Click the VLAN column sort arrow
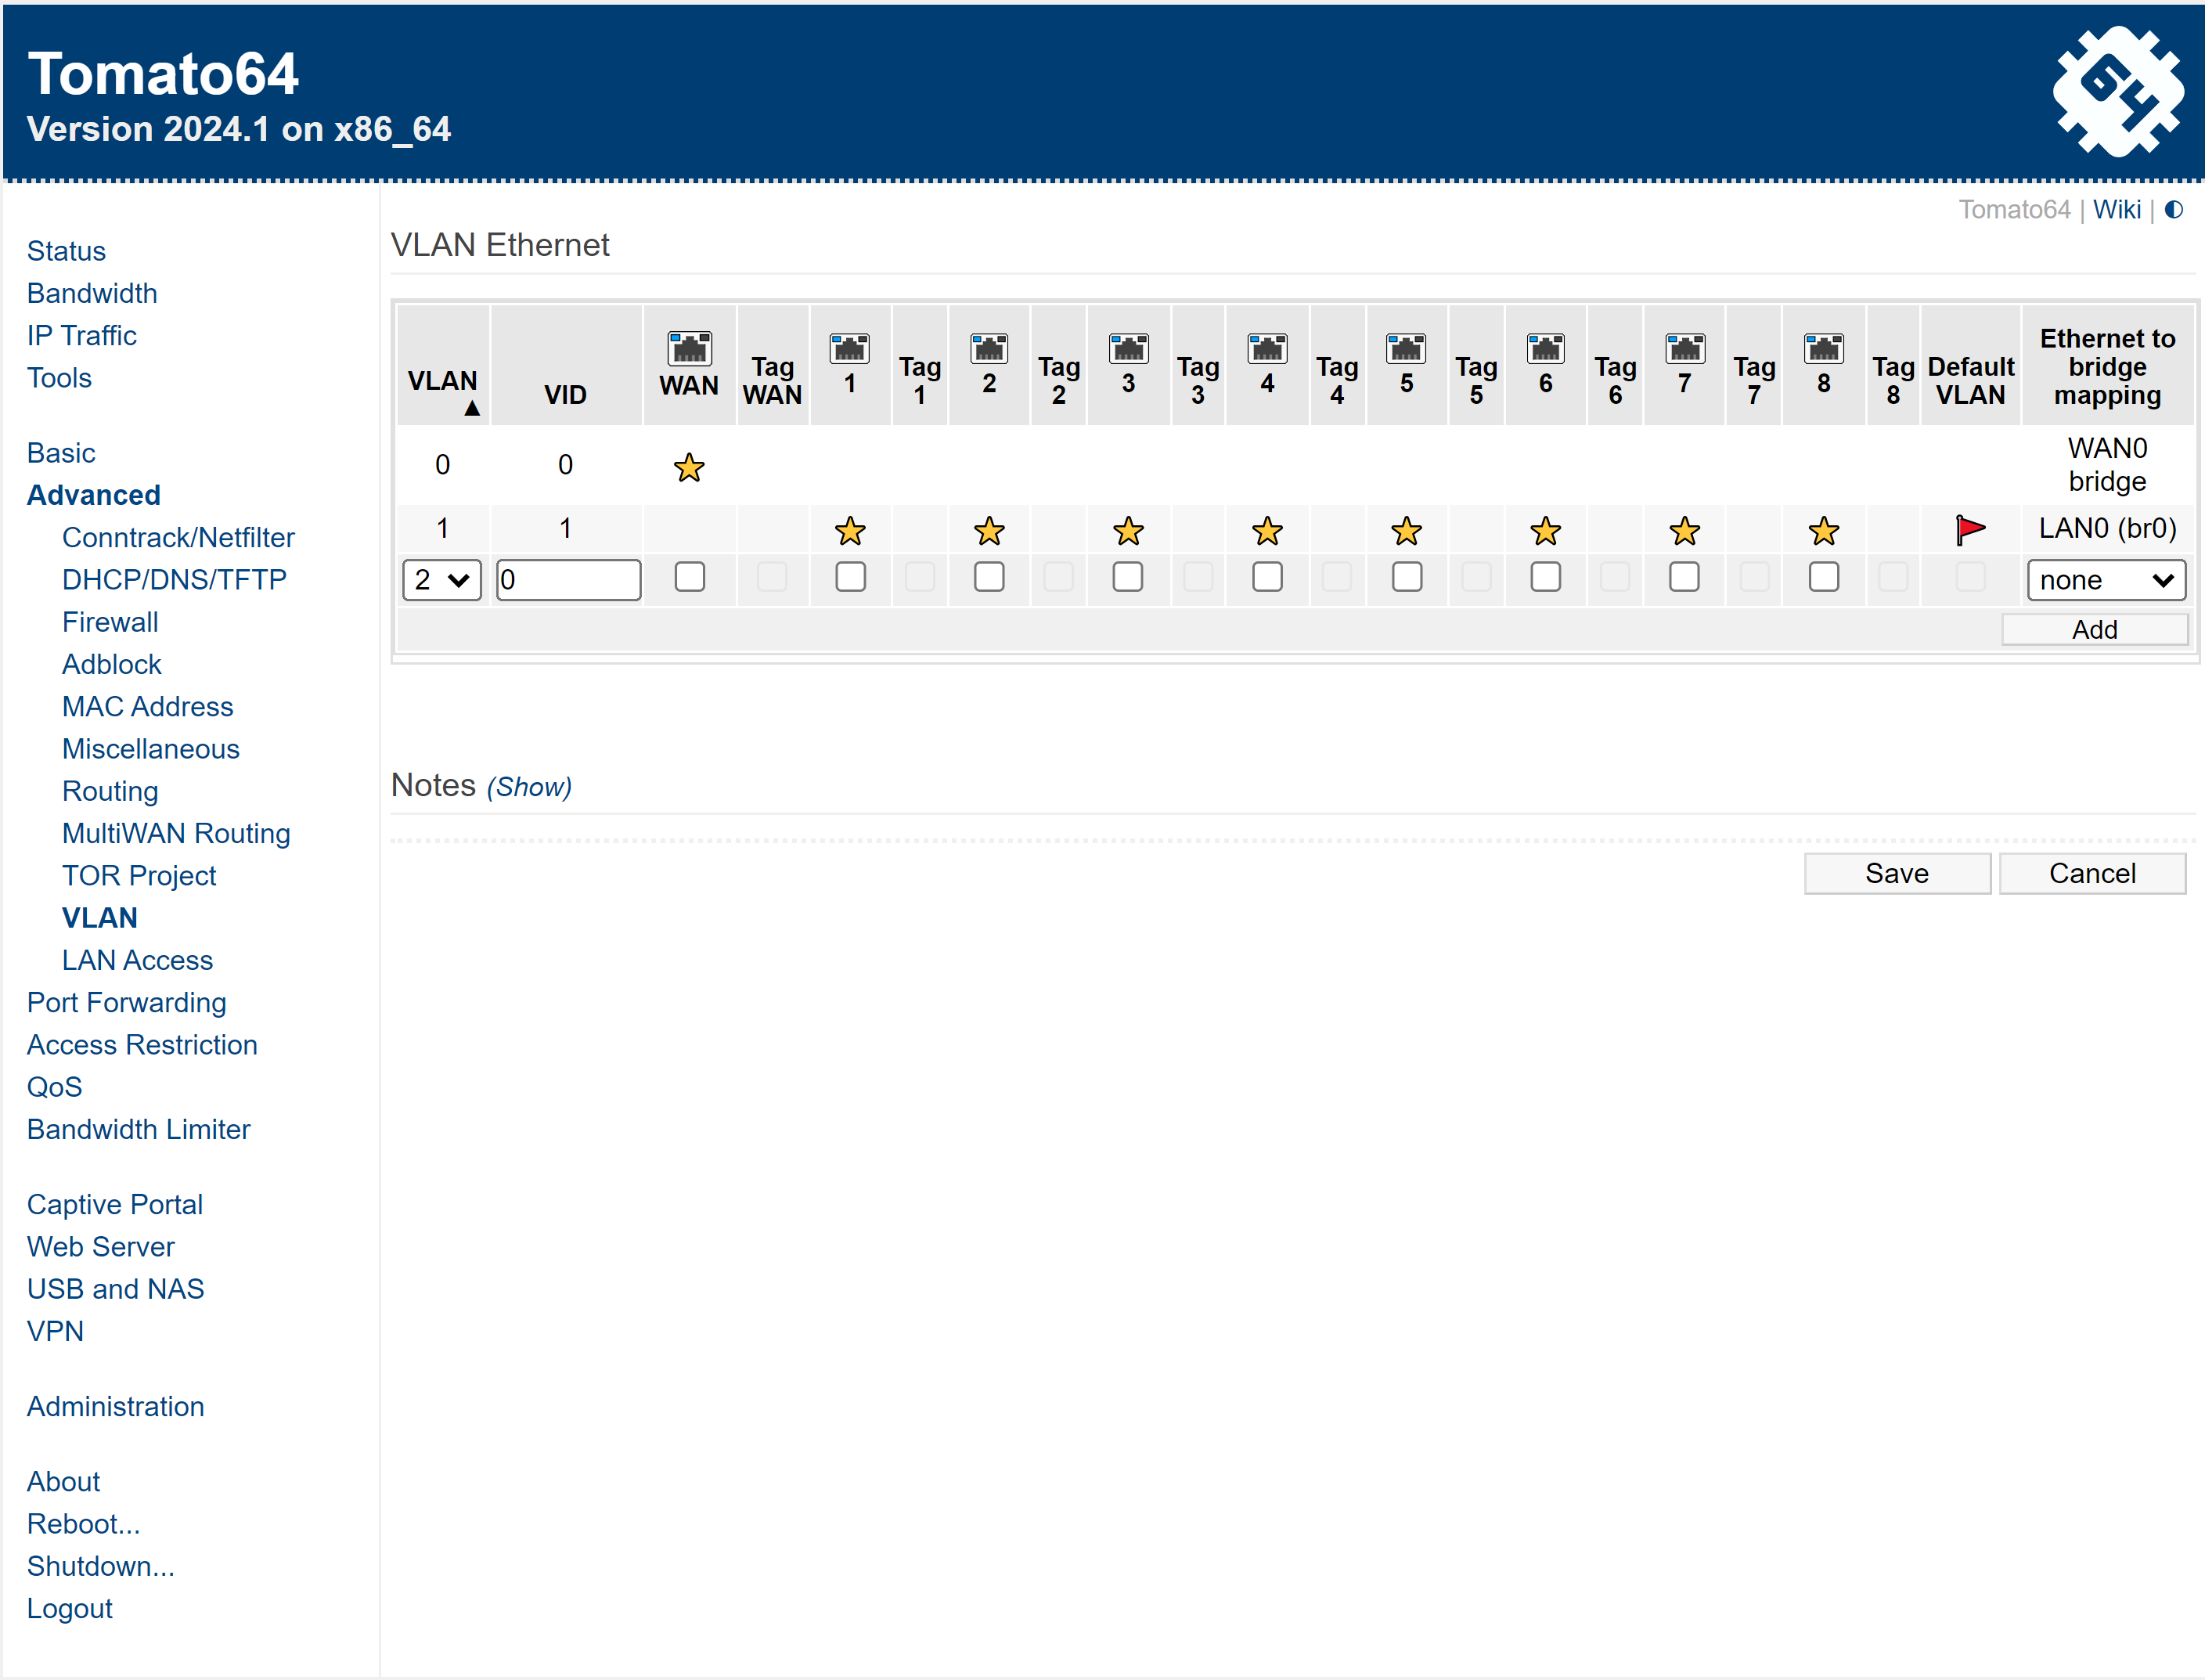The width and height of the screenshot is (2205, 1680). click(x=472, y=408)
